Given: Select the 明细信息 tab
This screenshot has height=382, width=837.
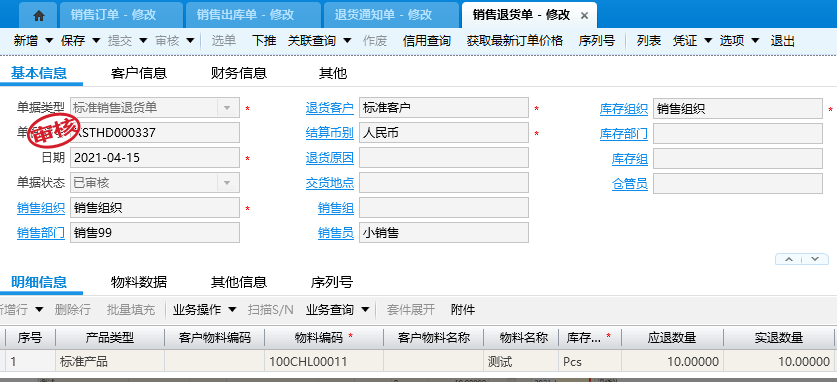Looking at the screenshot, I should pyautogui.click(x=39, y=282).
